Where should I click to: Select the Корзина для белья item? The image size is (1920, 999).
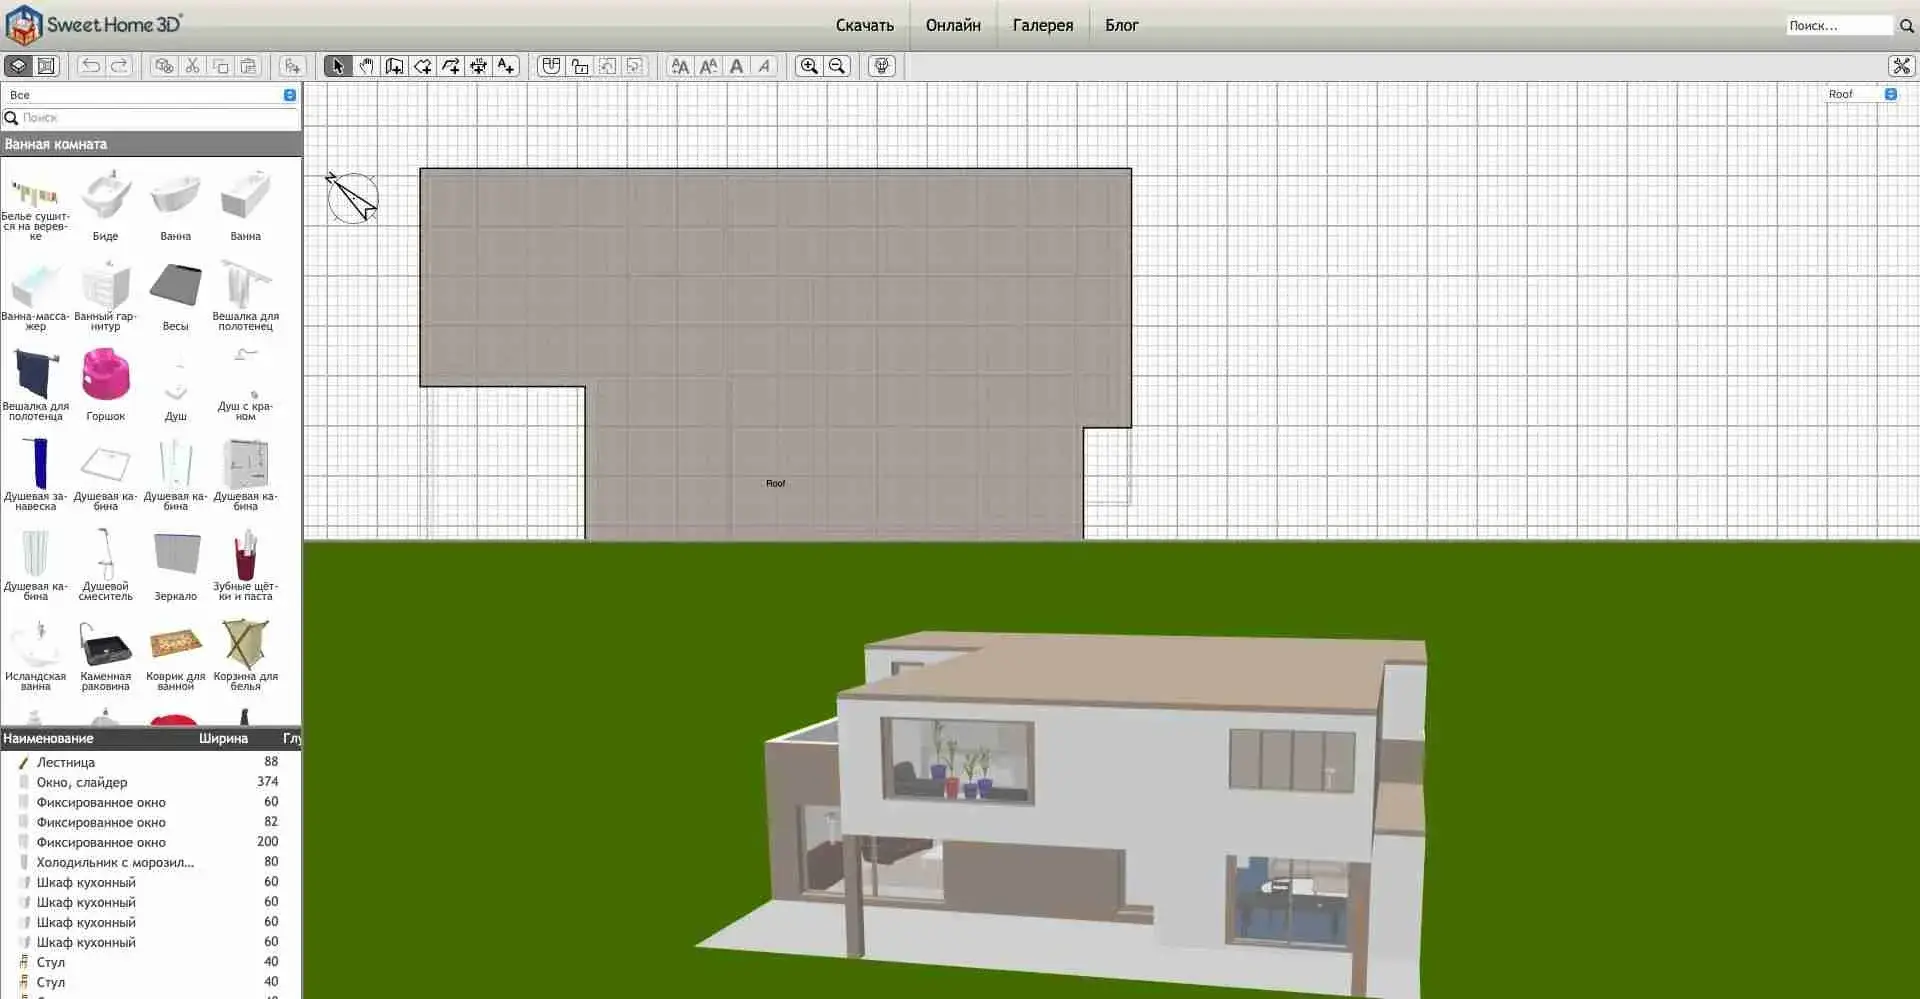pos(245,655)
